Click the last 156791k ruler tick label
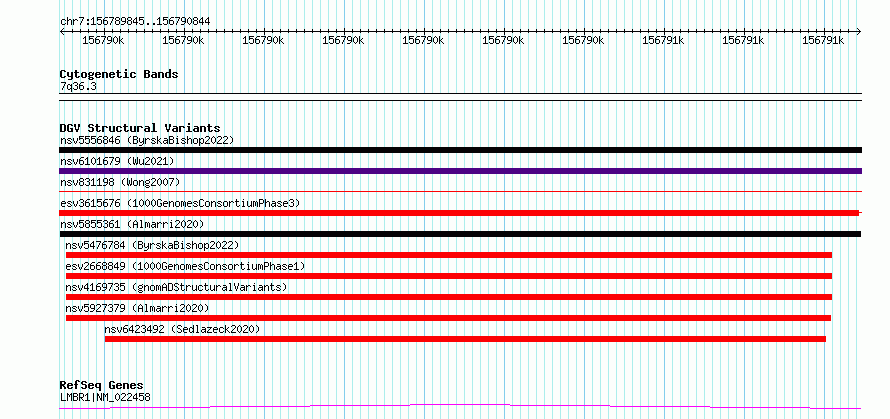The image size is (890, 419). tap(824, 41)
